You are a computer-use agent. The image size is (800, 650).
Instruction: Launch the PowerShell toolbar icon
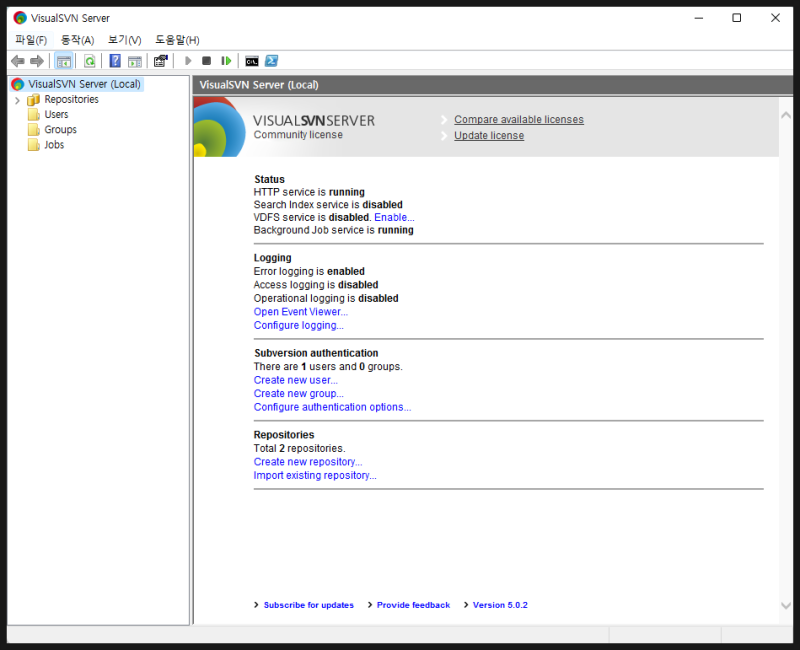point(271,61)
